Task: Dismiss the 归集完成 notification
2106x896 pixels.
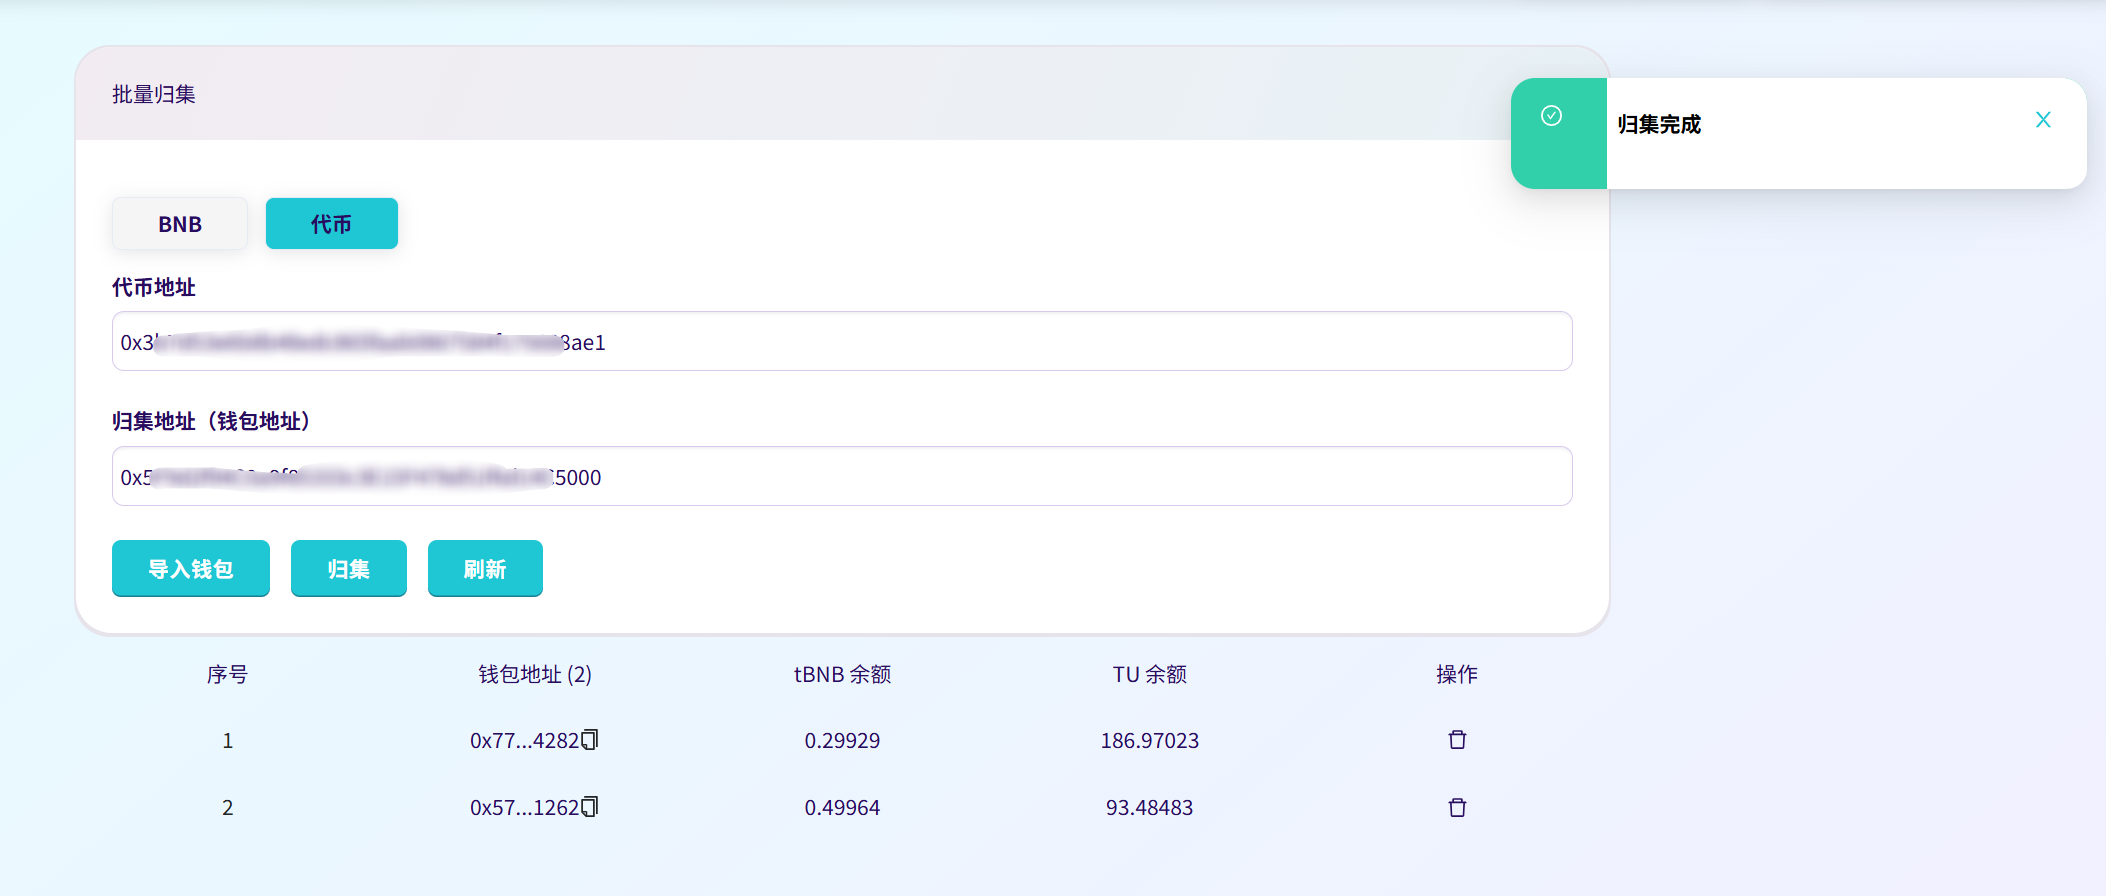Action: pos(2043,120)
